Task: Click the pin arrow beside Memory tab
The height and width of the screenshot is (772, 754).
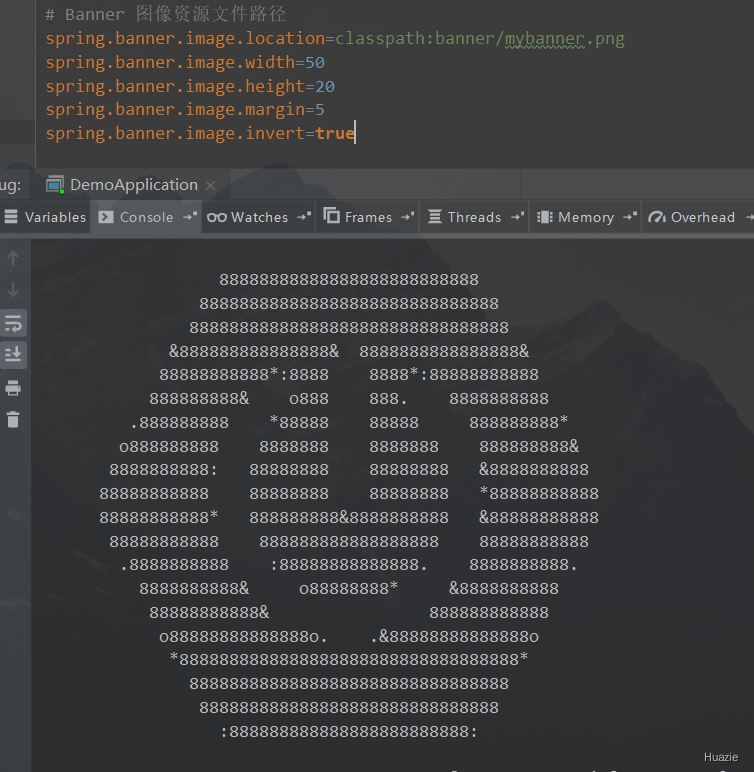Action: tap(630, 216)
